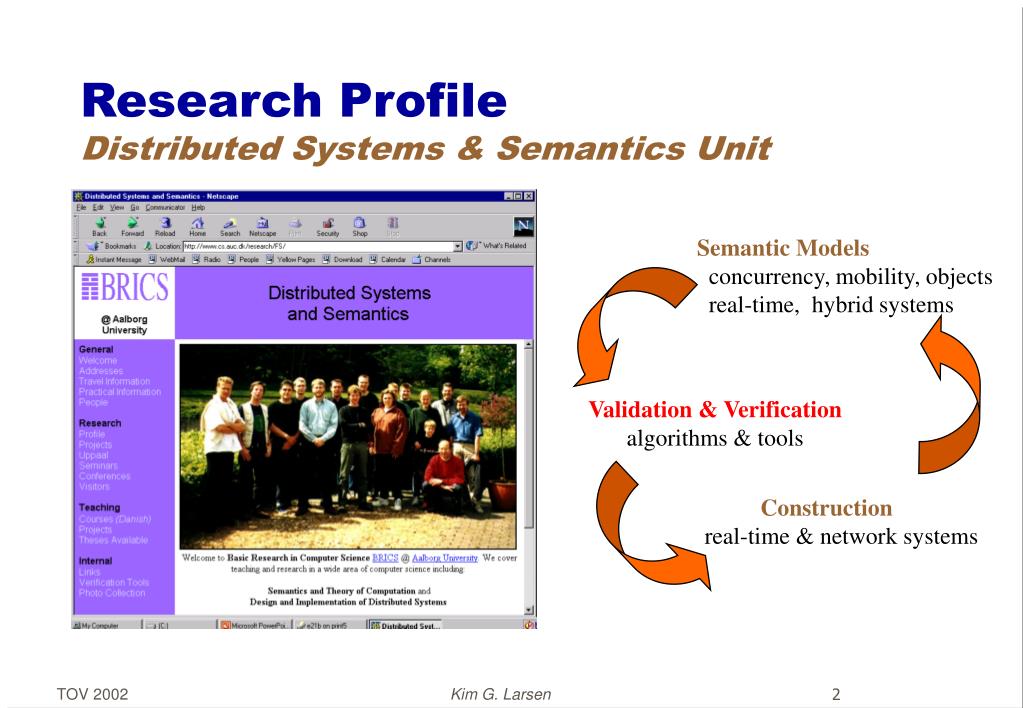Open Instant Message from the personal toolbar
1023x708 pixels.
[x=114, y=260]
